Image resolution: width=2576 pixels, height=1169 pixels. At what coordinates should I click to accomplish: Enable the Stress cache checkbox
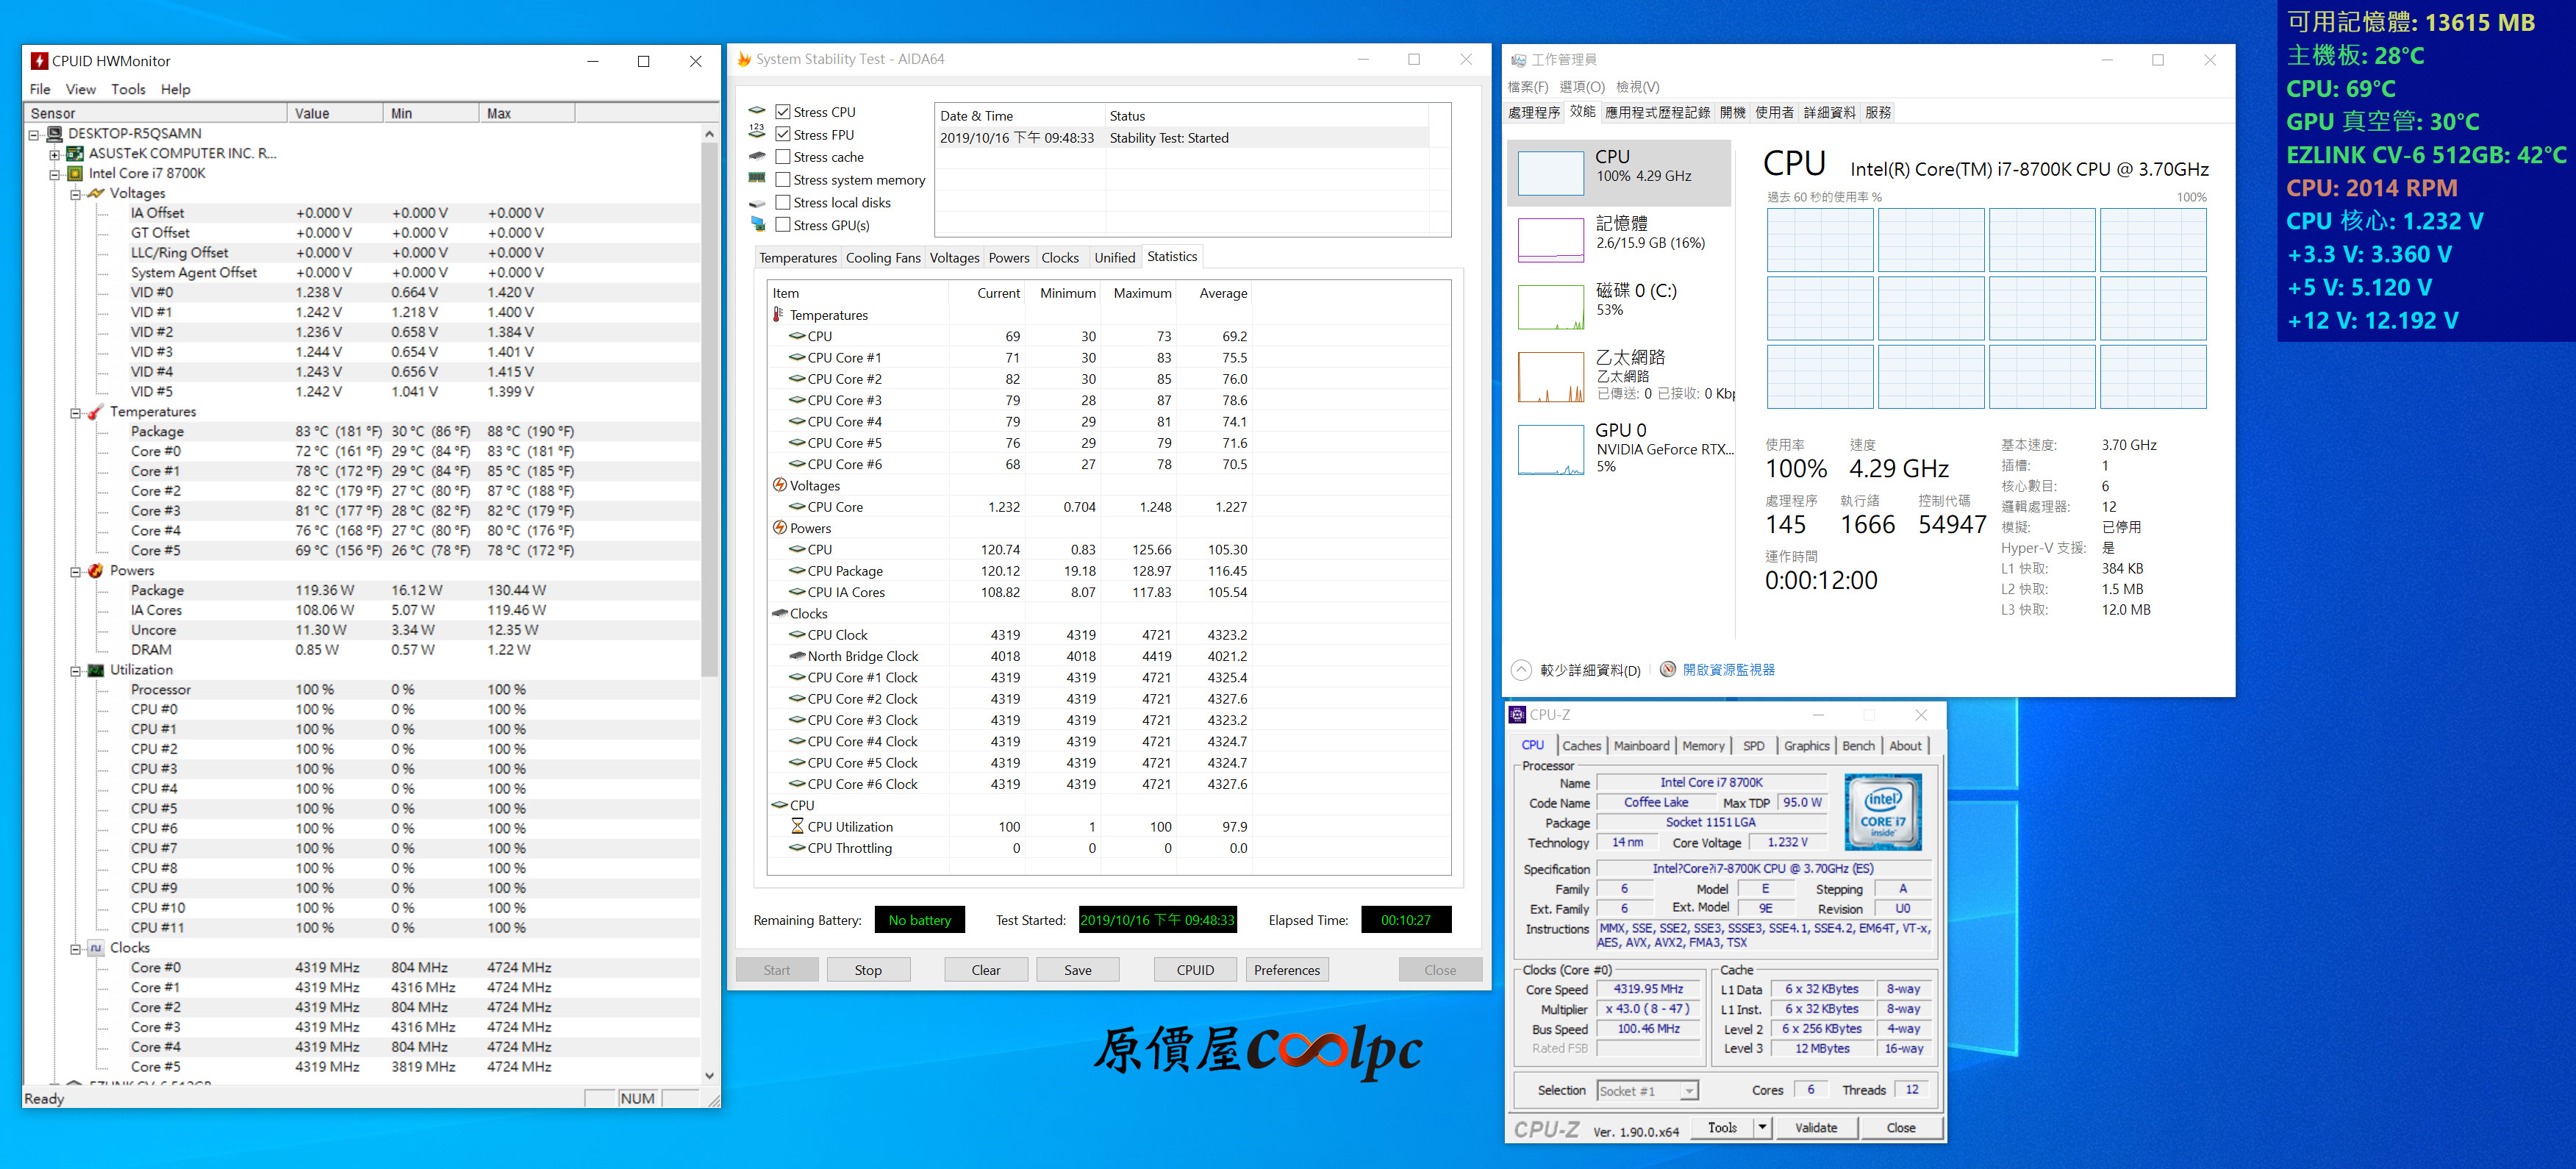pos(783,157)
